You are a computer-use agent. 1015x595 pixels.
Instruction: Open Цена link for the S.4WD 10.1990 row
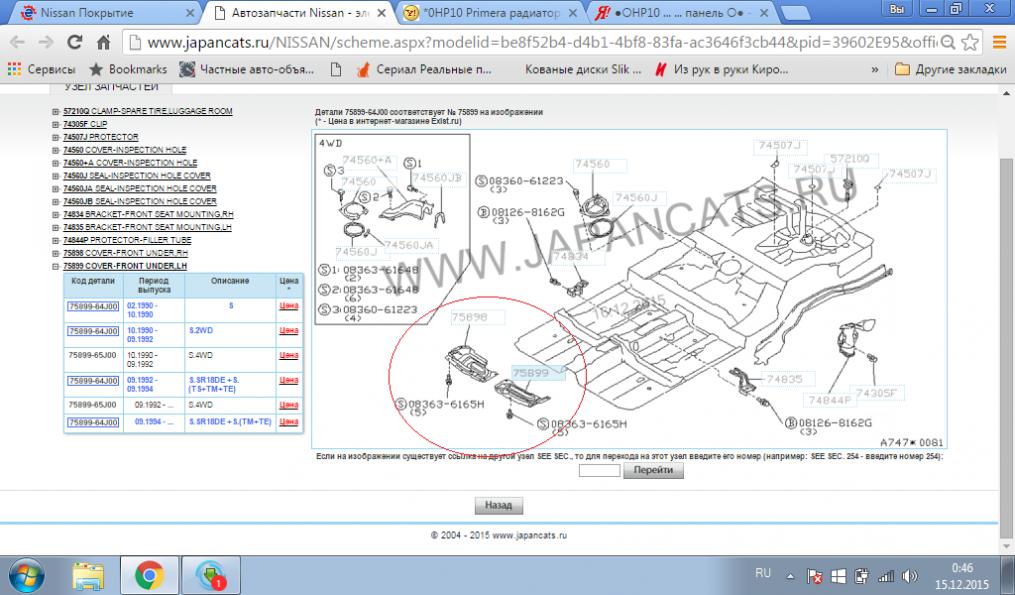289,355
